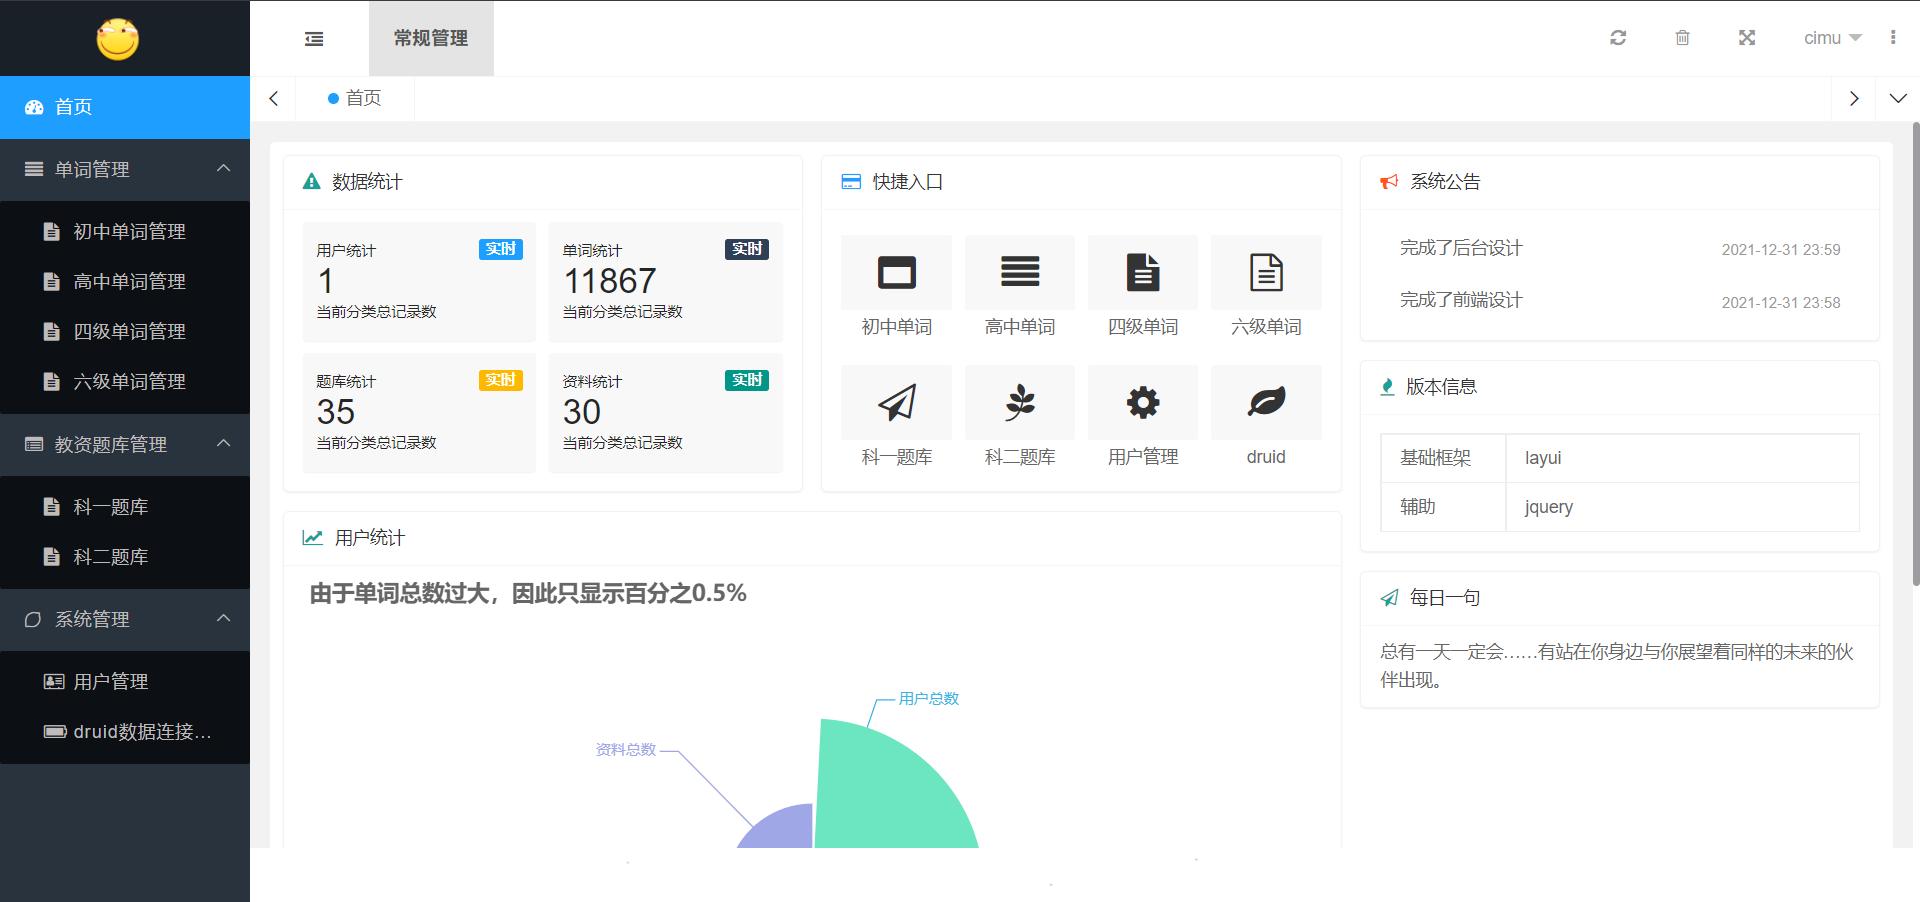
Task: Open the 高中单词 quick entry icon
Action: pyautogui.click(x=1019, y=273)
